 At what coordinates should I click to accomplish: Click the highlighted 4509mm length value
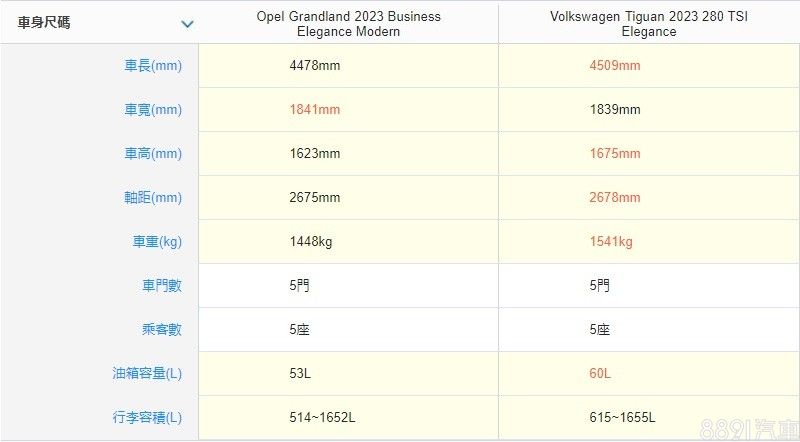615,66
